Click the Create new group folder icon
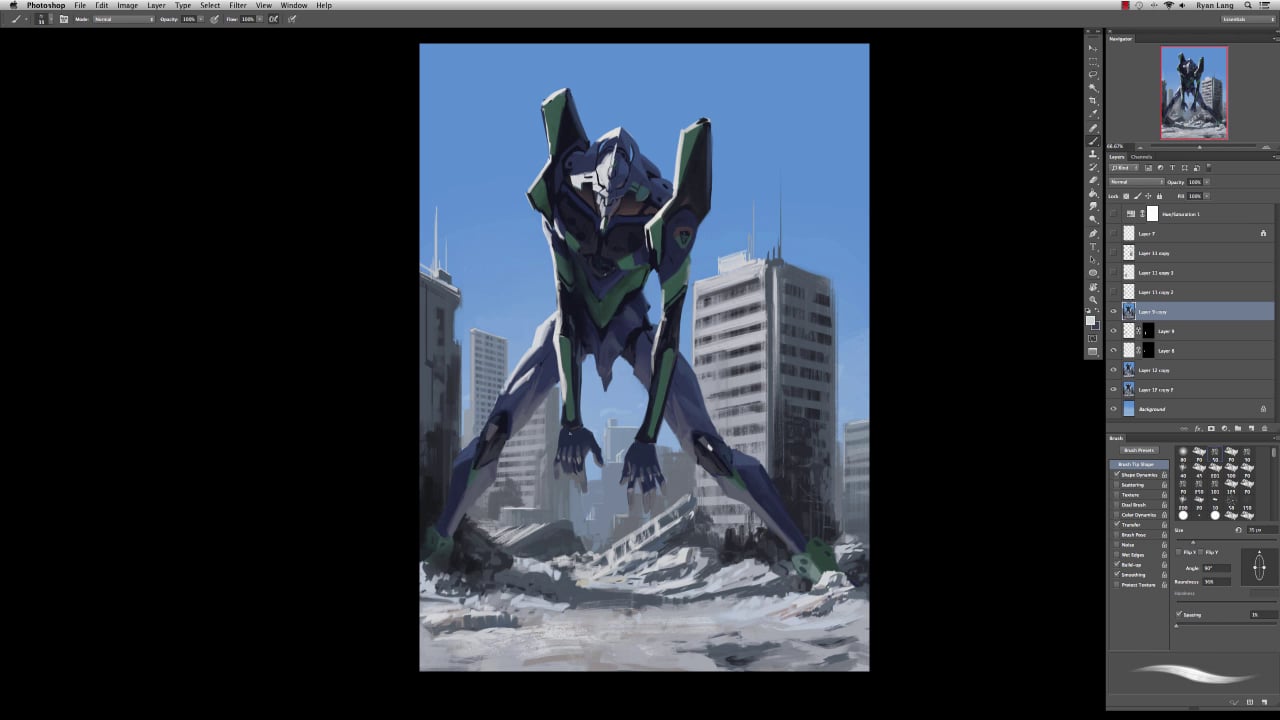Image resolution: width=1280 pixels, height=720 pixels. coord(1238,429)
